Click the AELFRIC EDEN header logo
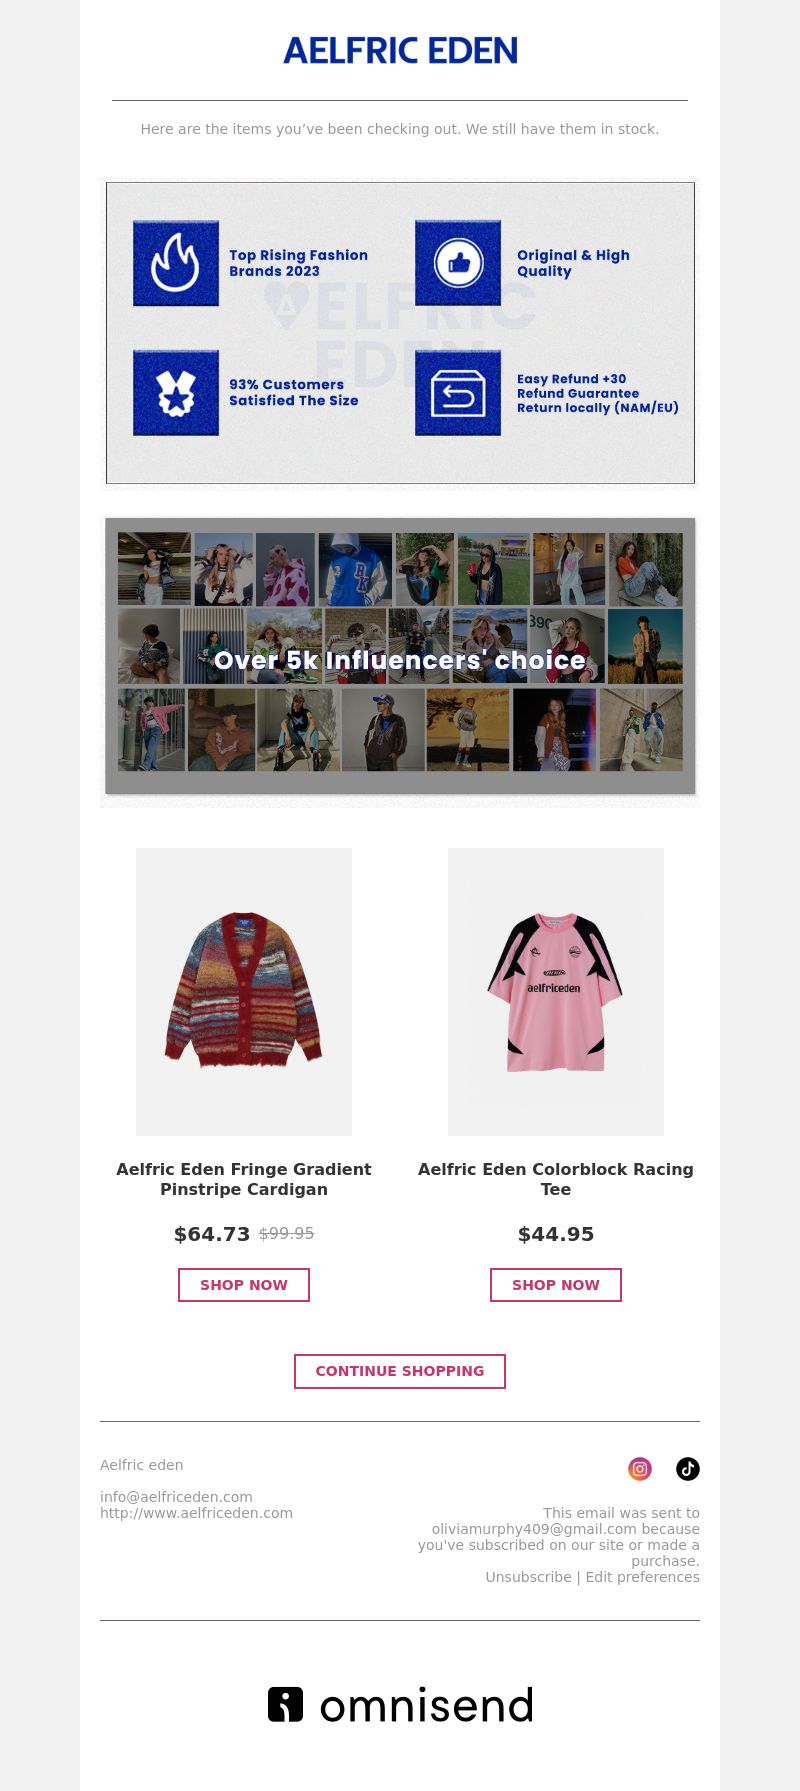Image resolution: width=800 pixels, height=1791 pixels. coord(400,50)
